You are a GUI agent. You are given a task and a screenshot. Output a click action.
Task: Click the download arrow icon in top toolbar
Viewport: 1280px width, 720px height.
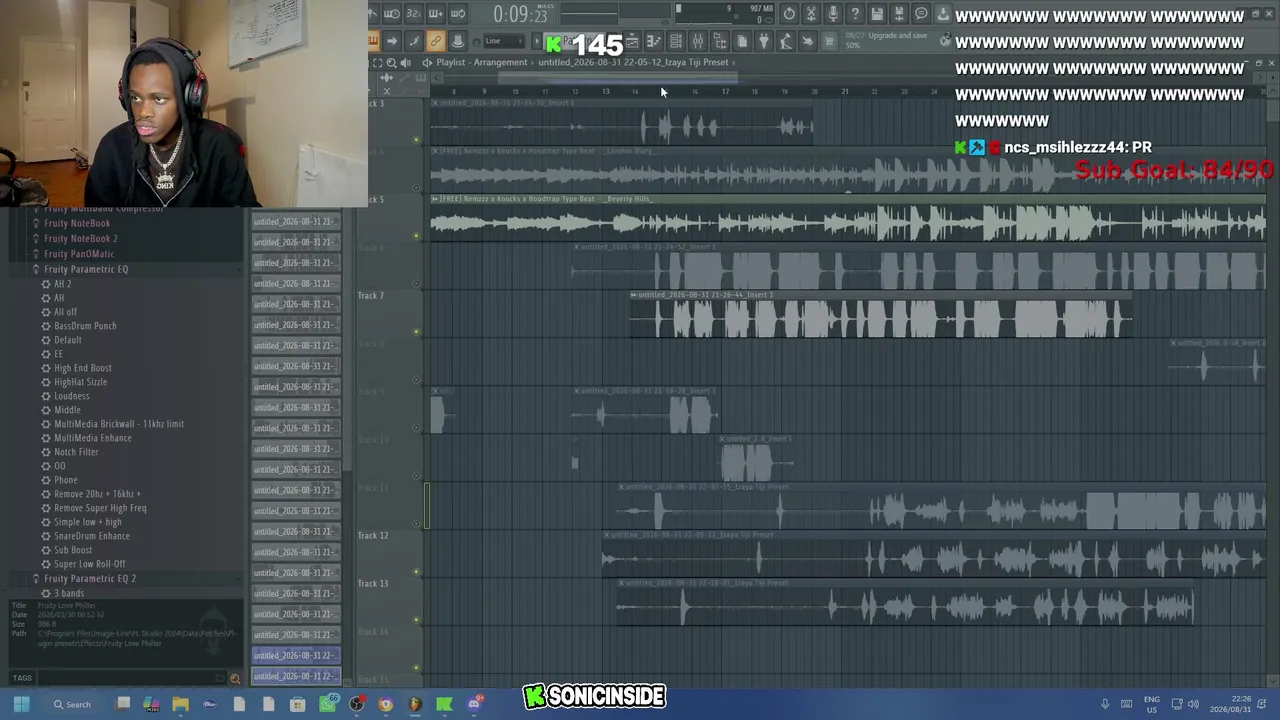point(943,14)
